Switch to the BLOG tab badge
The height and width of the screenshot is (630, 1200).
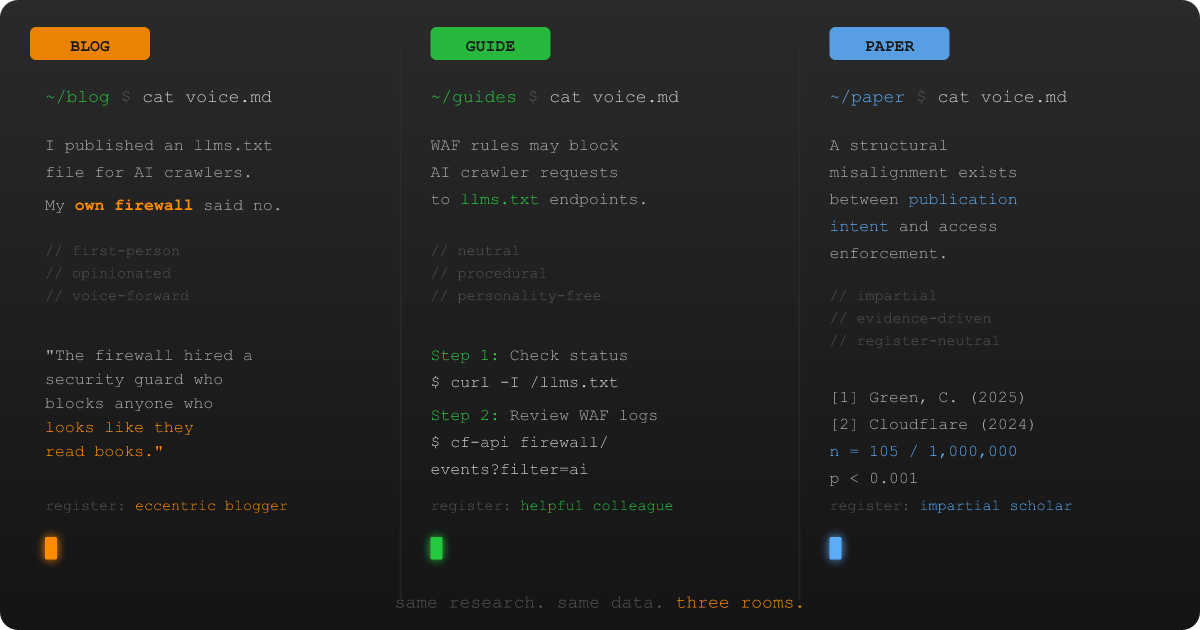pos(89,44)
